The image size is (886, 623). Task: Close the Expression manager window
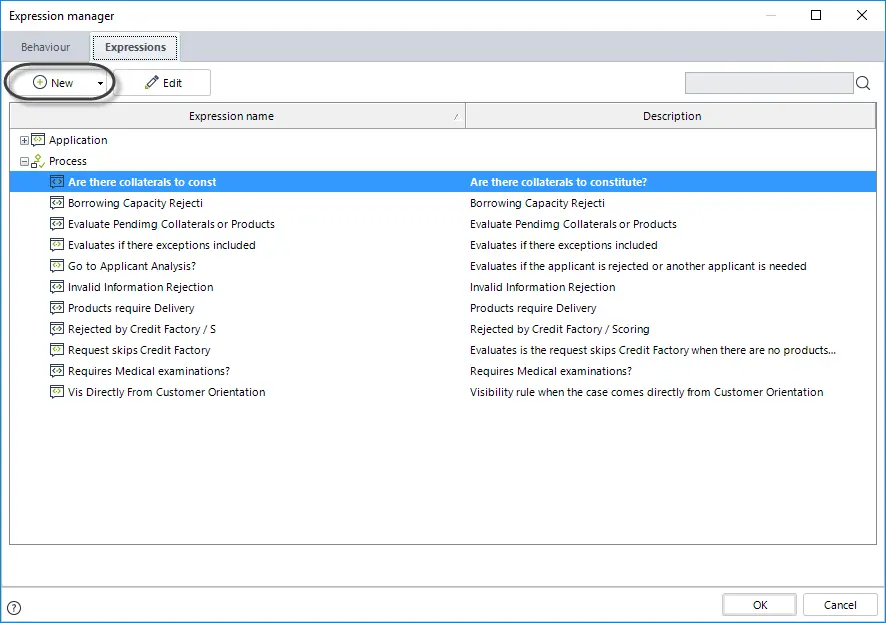pos(862,15)
